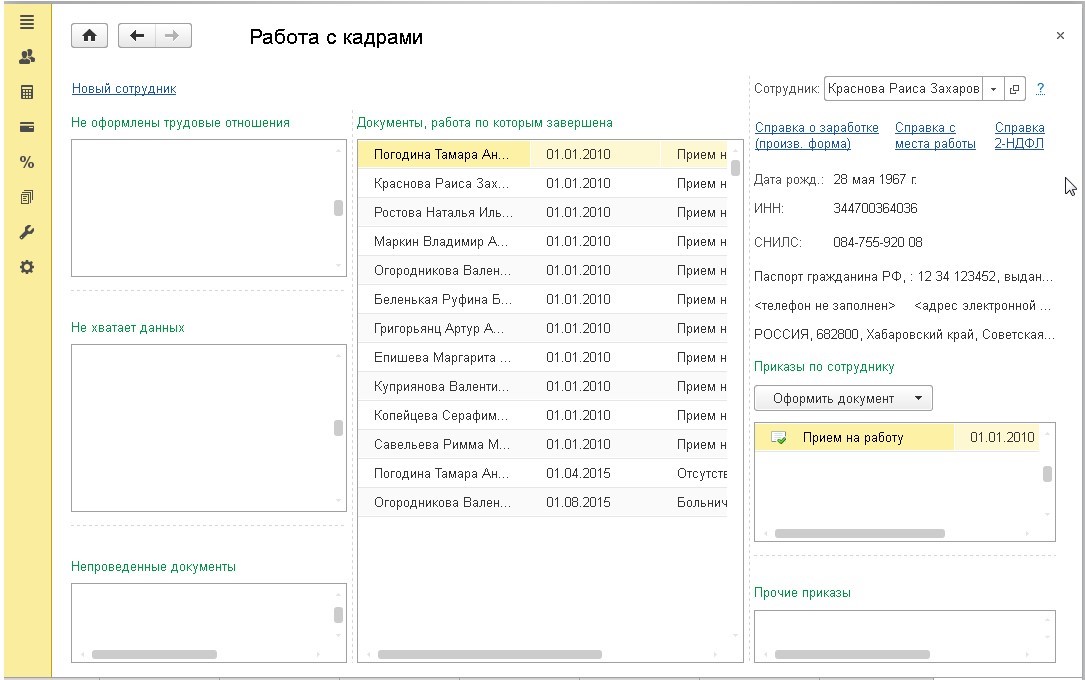This screenshot has height=680, width=1085.
Task: Select the Маркин Владимир А... row
Action: pyautogui.click(x=542, y=242)
